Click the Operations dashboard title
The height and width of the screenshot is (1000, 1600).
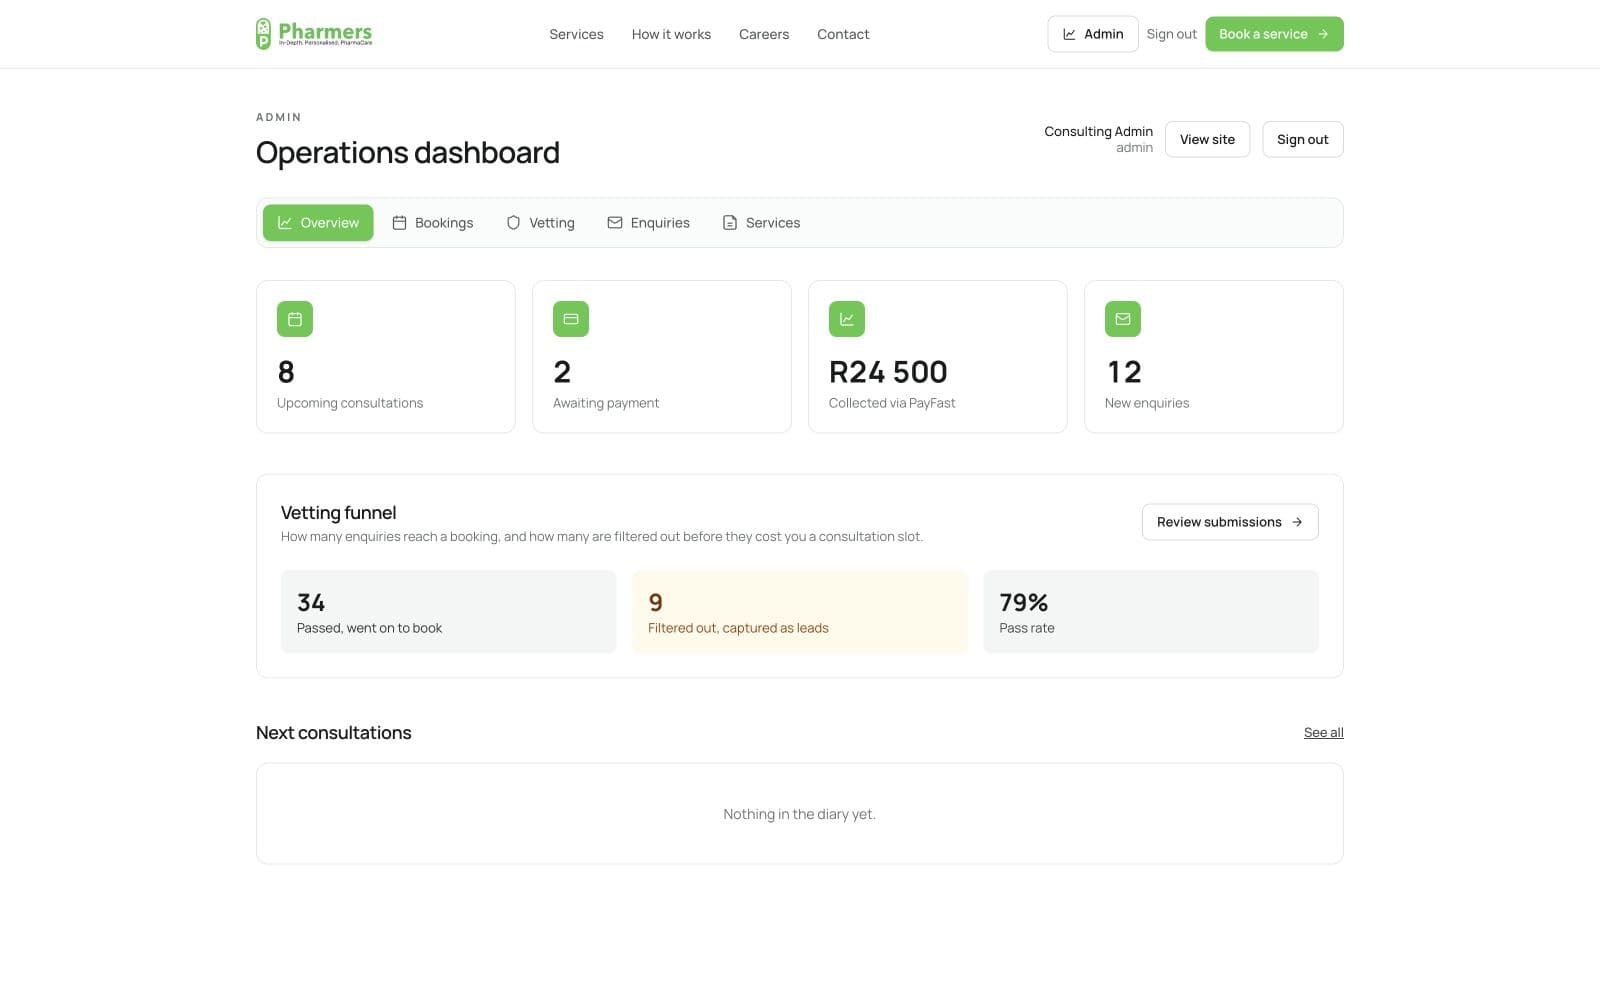(407, 153)
